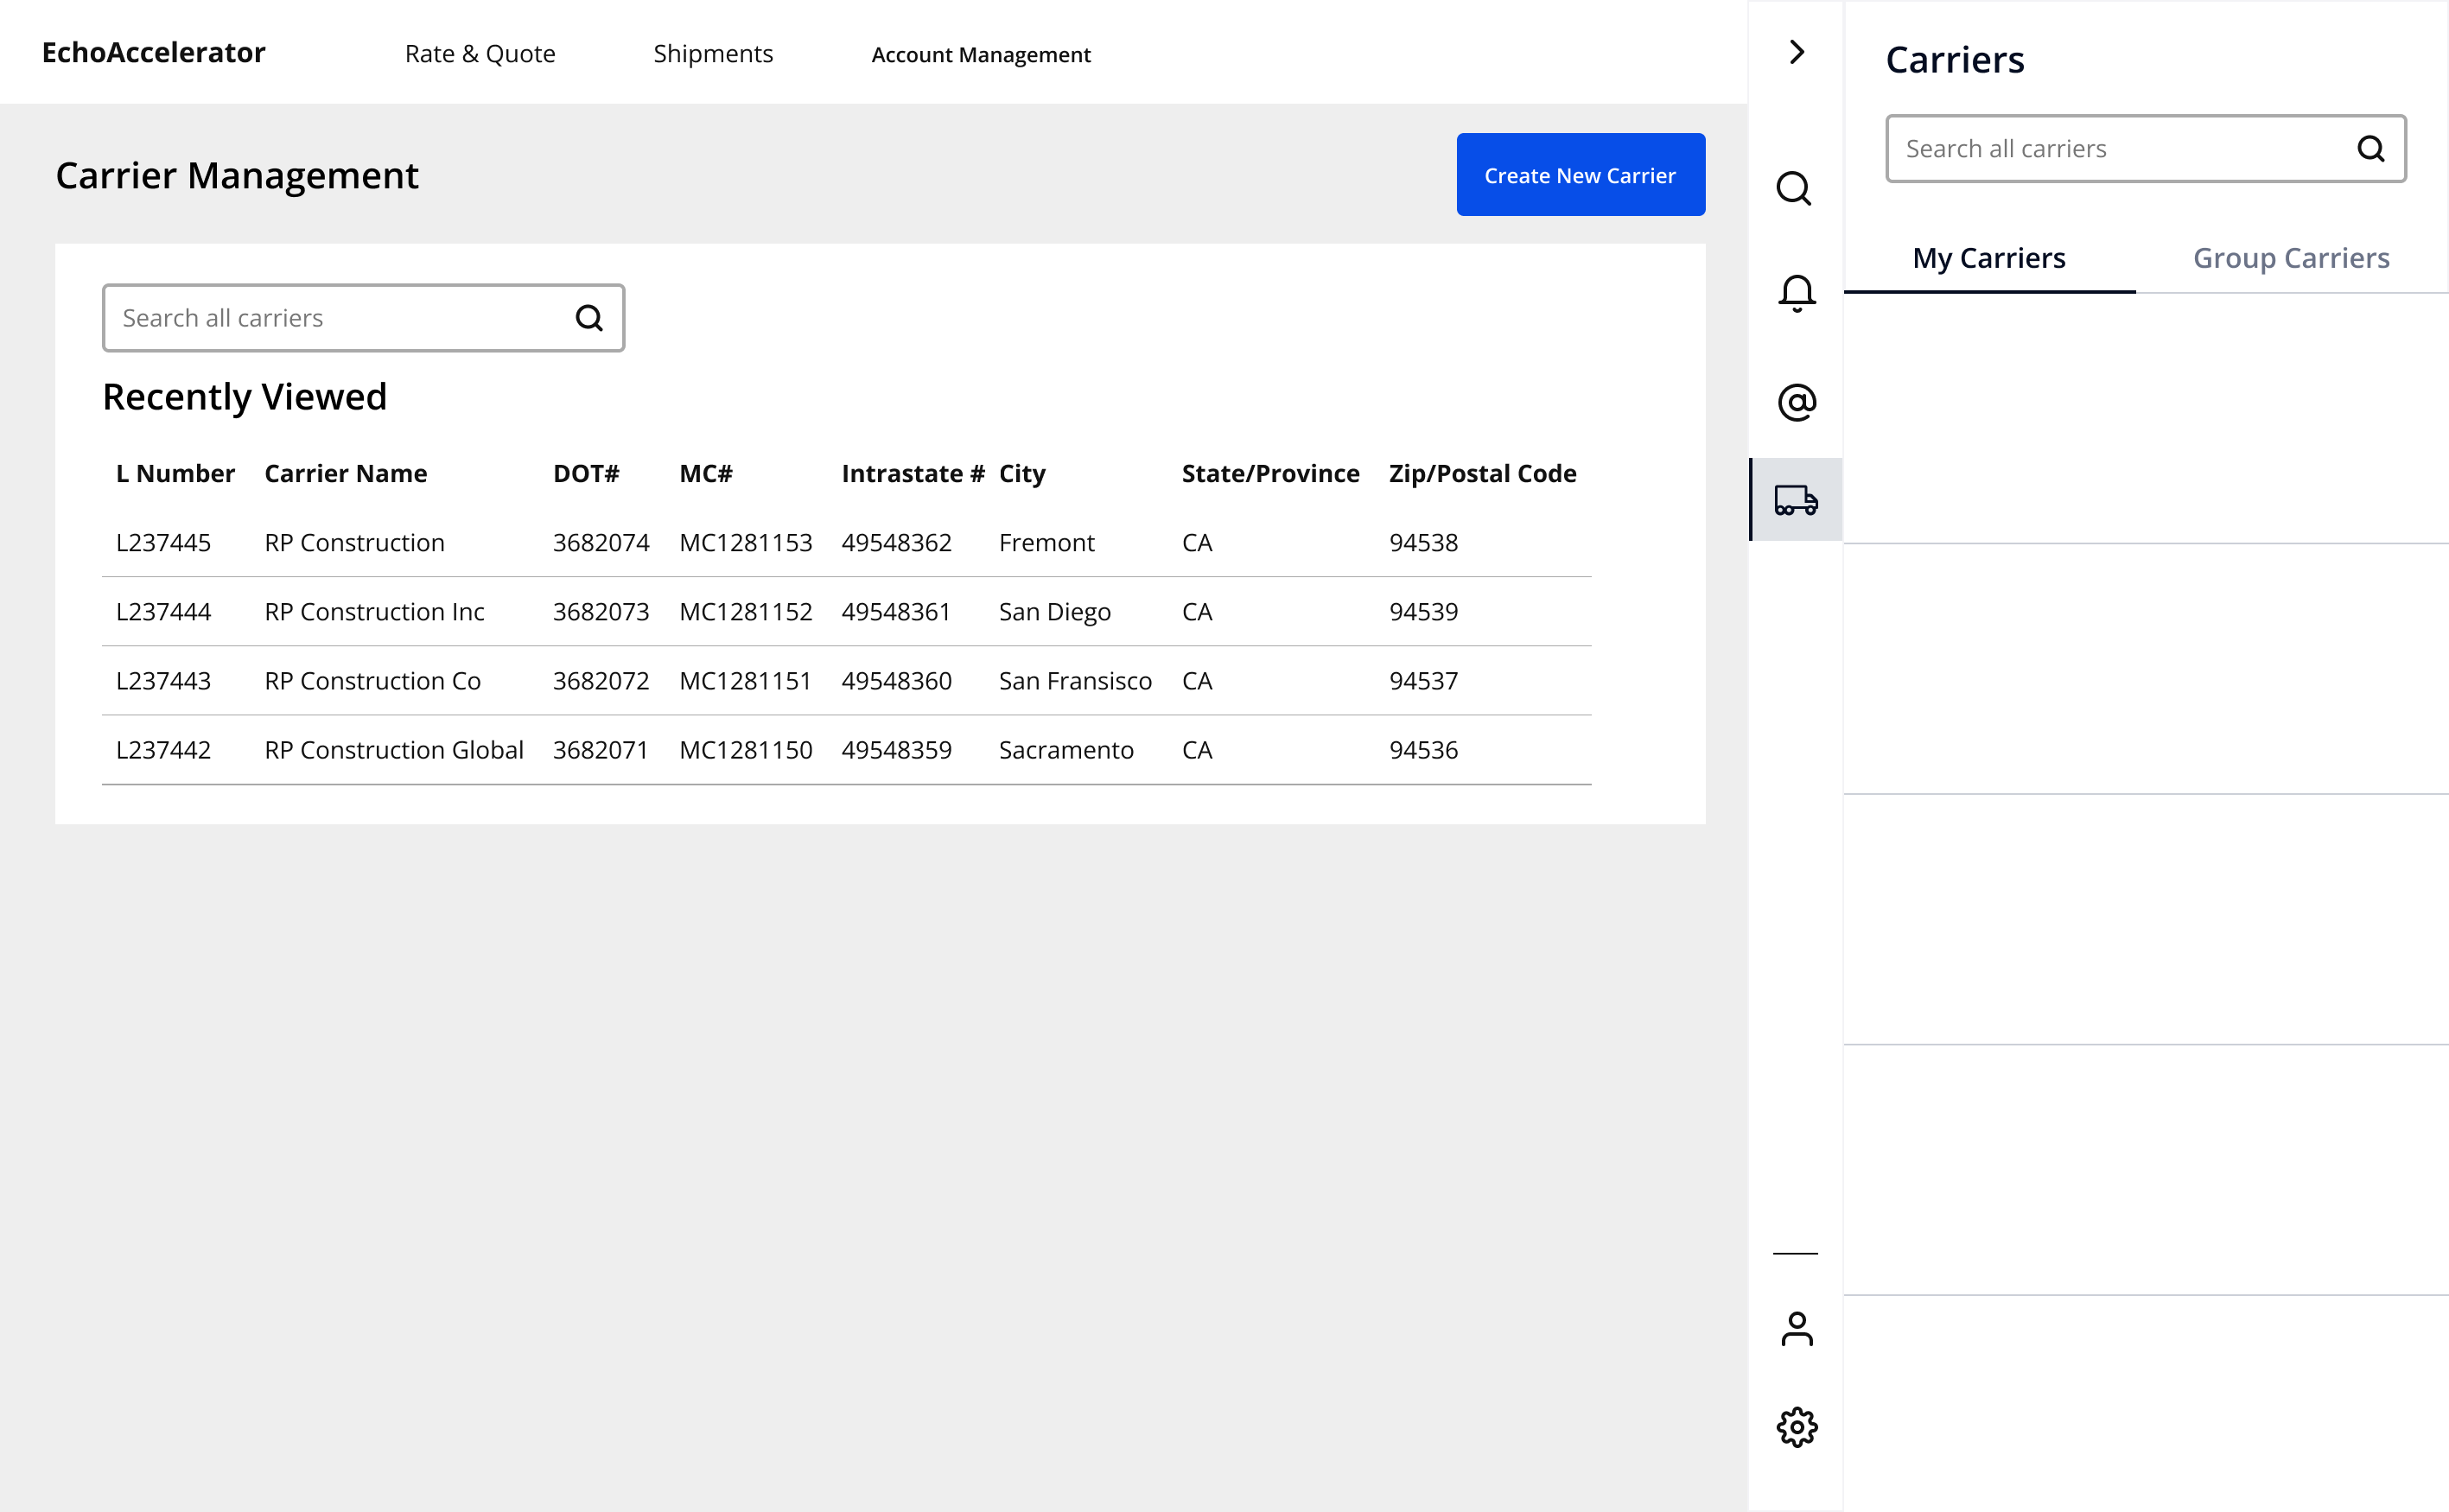Focus Carriers panel search all carriers field
This screenshot has width=2449, height=1512.
pos(2146,149)
